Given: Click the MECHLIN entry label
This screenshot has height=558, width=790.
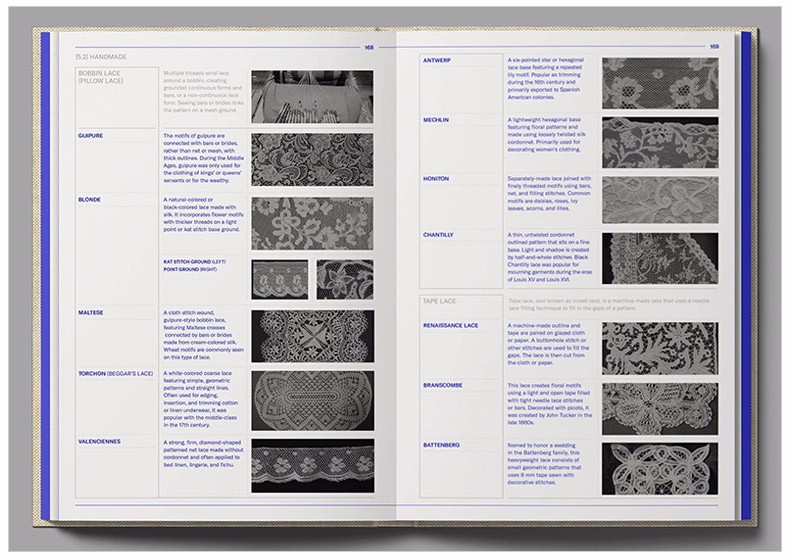Looking at the screenshot, I should click(x=437, y=120).
